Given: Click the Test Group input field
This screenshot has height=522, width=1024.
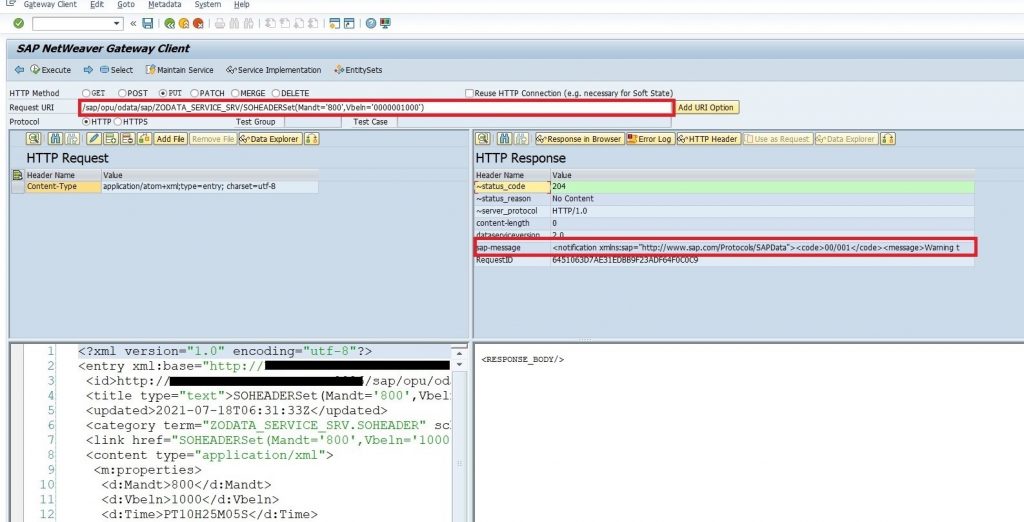Looking at the screenshot, I should point(312,122).
